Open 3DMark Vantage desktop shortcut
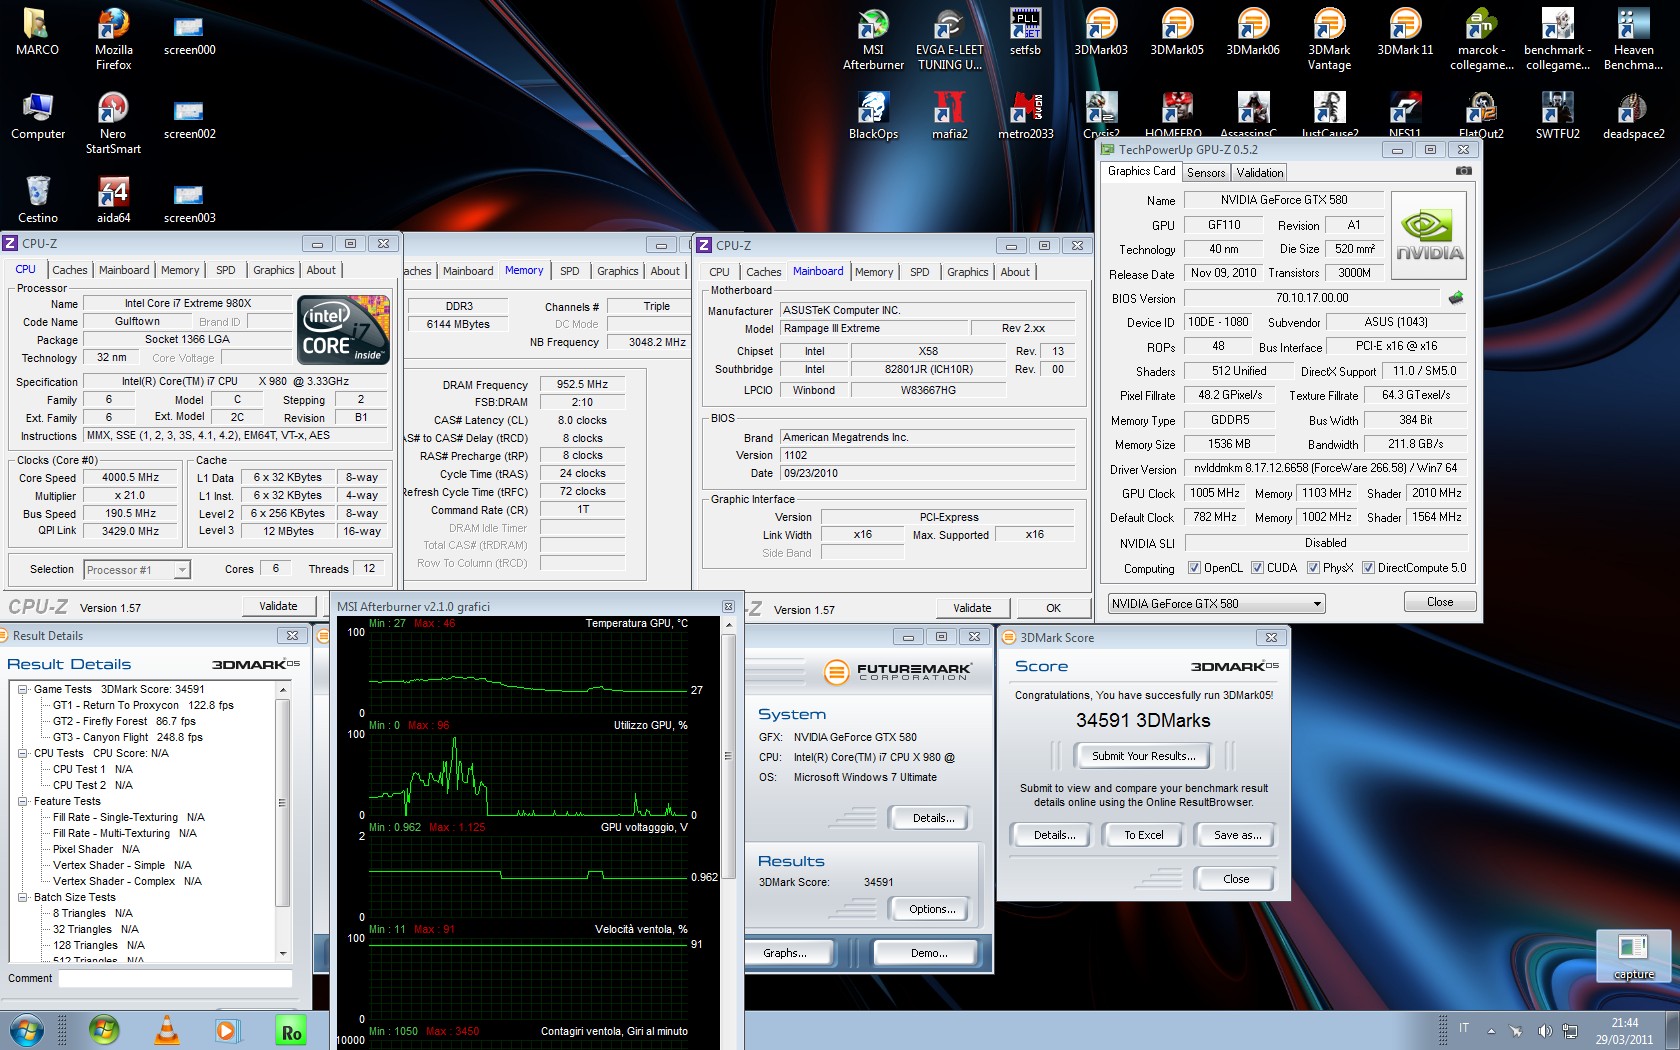 (x=1329, y=38)
